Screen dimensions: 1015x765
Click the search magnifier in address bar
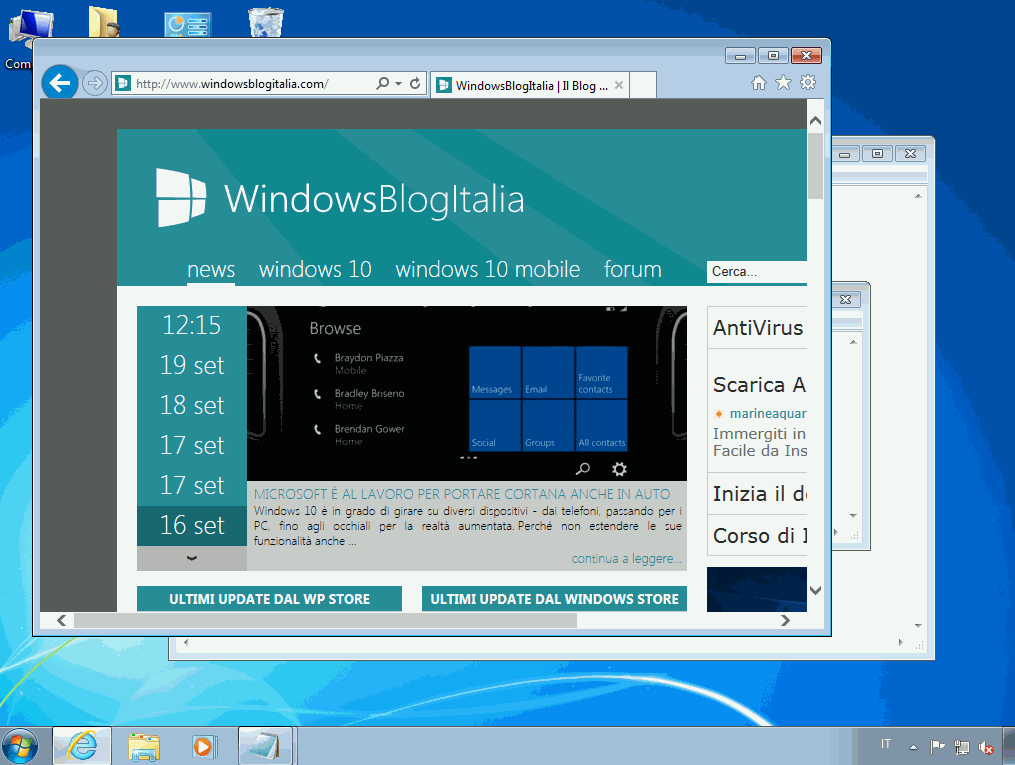click(383, 83)
